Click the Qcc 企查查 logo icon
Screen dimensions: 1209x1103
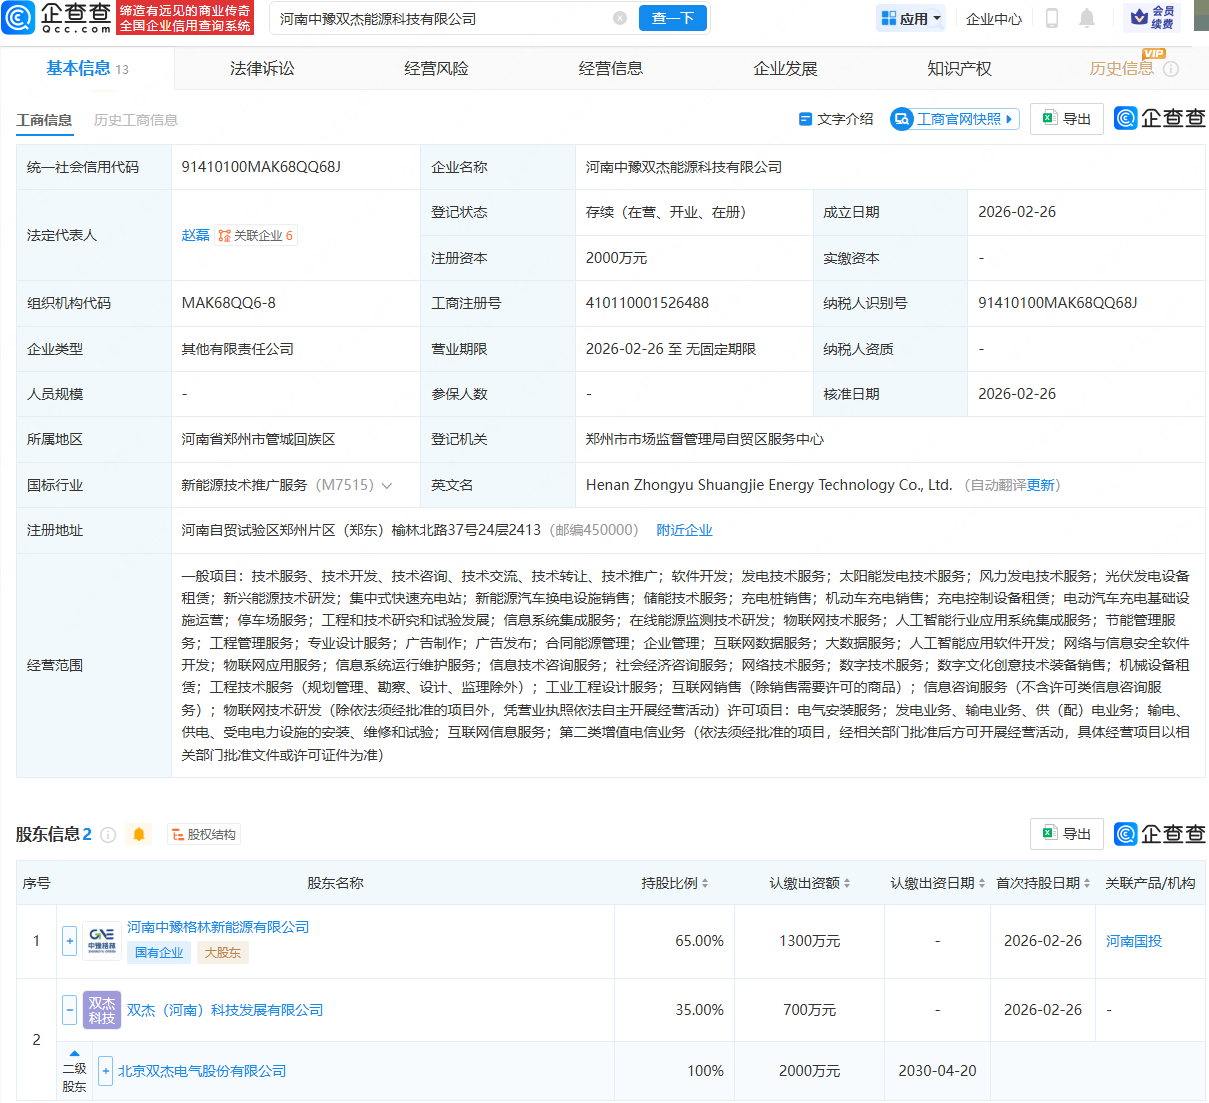coord(20,18)
